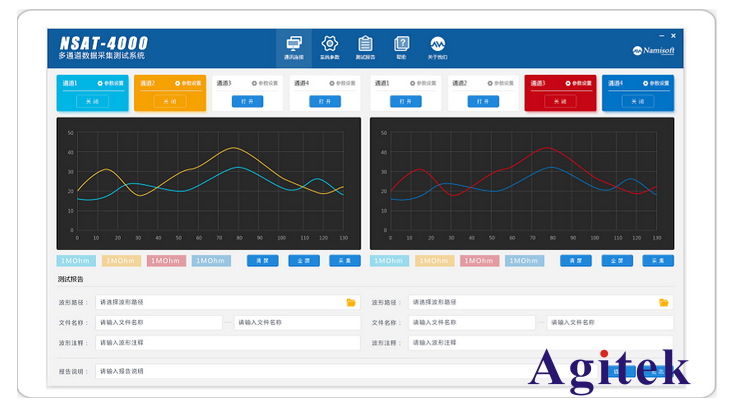Open the 帮助 help icon
Image resolution: width=747 pixels, height=417 pixels.
[401, 45]
